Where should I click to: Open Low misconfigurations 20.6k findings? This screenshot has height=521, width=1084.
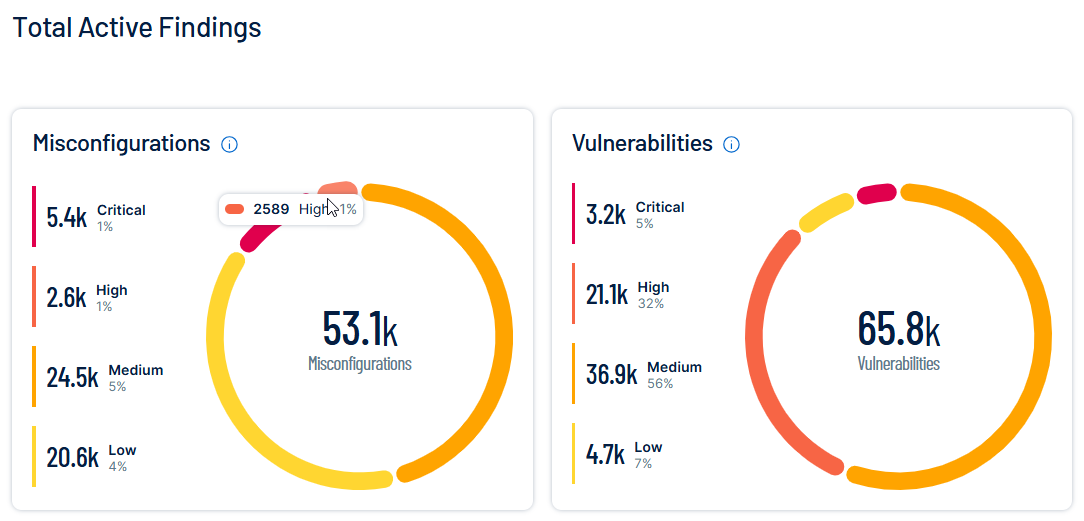tap(88, 457)
